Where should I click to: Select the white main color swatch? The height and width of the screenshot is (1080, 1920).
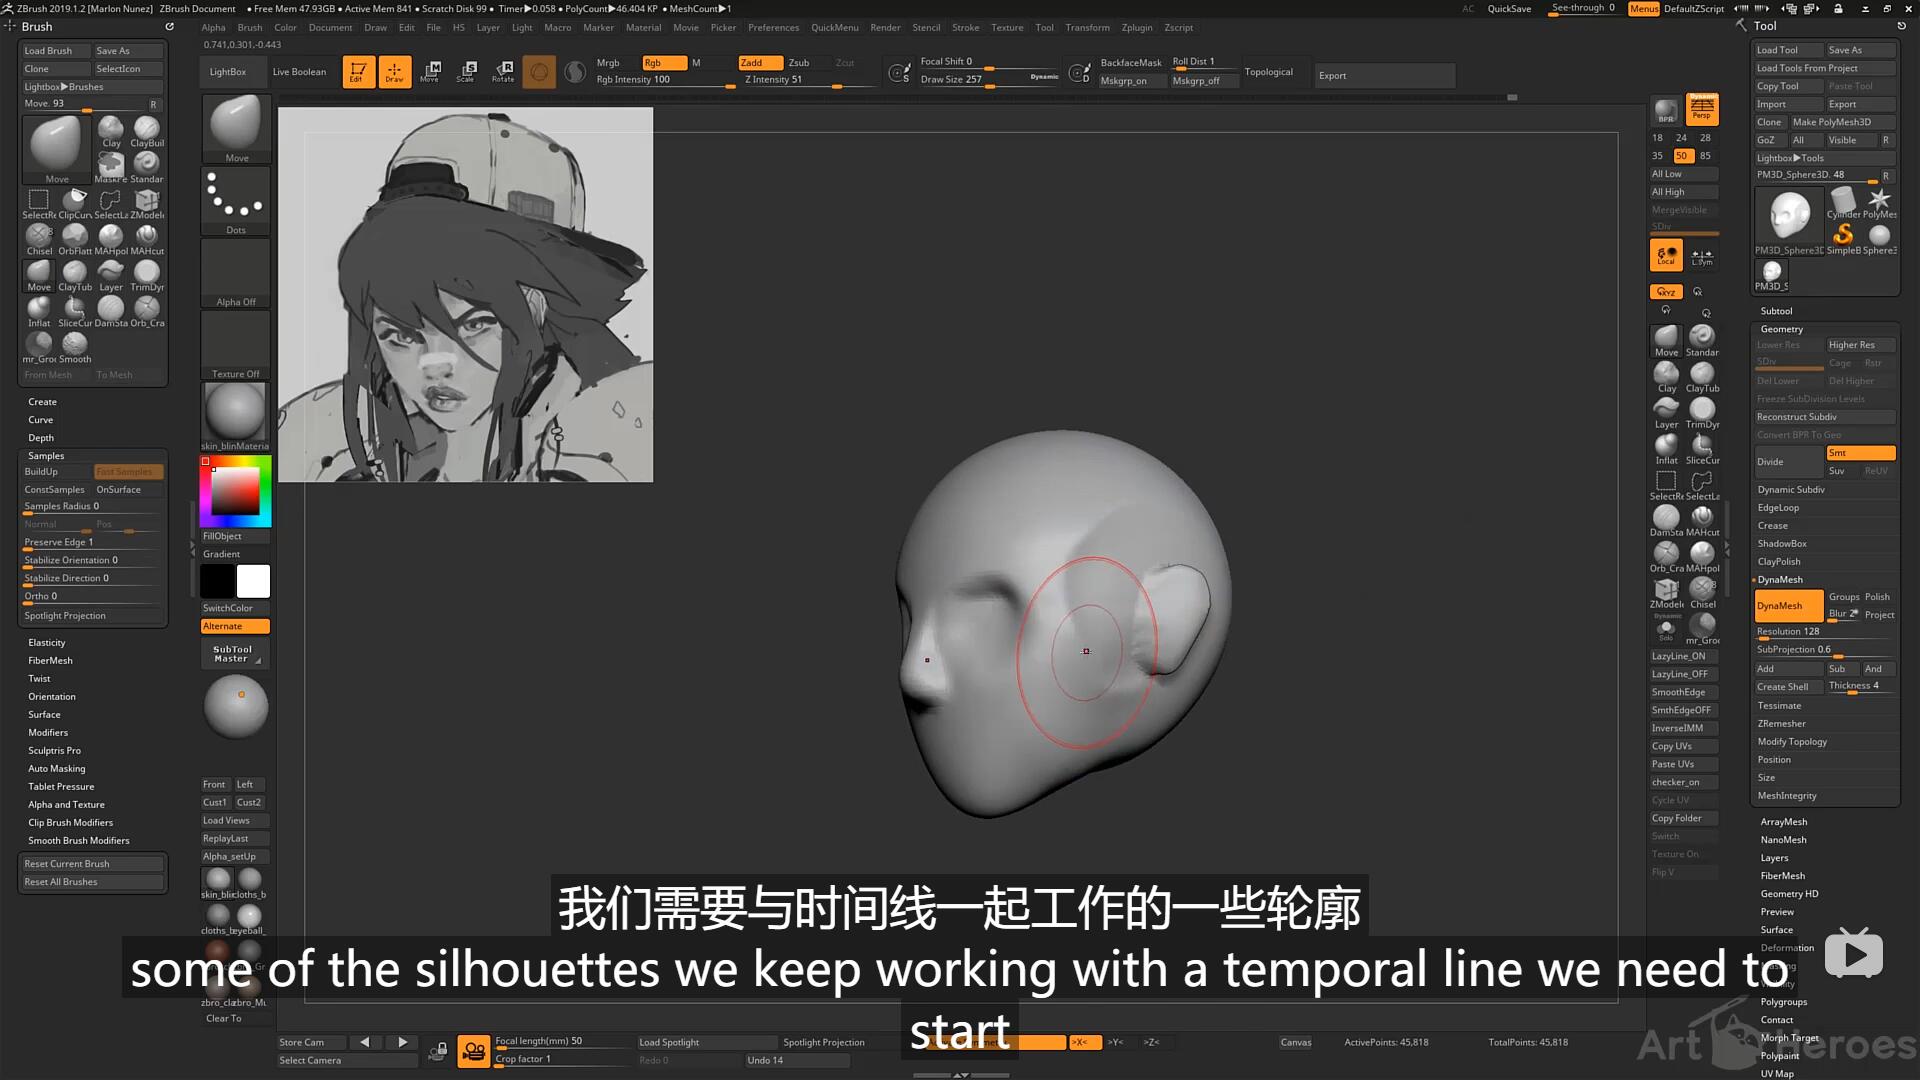253,581
